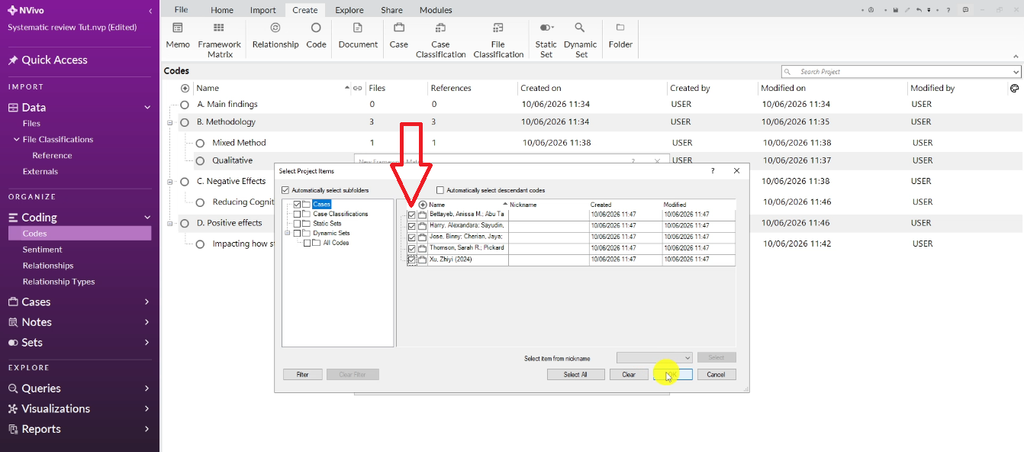Click the Quick Access pin icon
This screenshot has height=452, width=1024.
(12, 60)
